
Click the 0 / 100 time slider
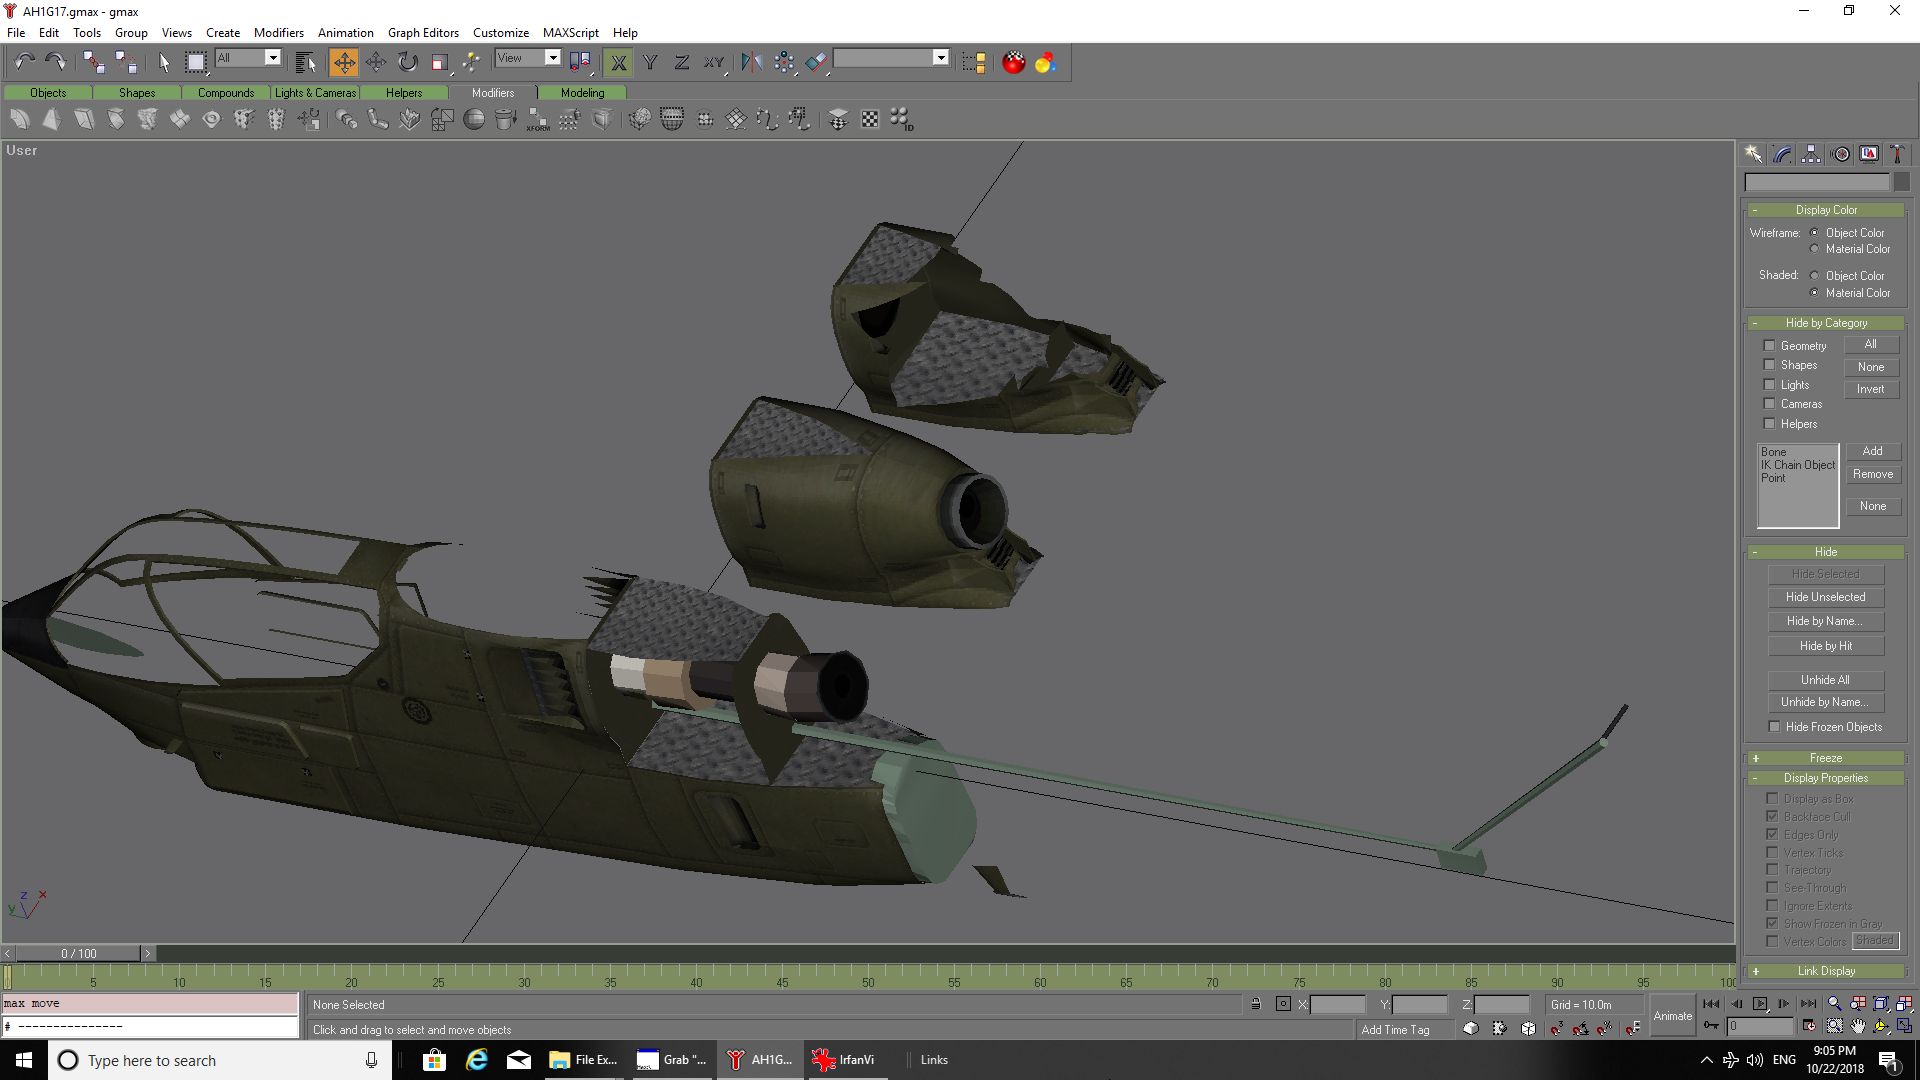78,953
